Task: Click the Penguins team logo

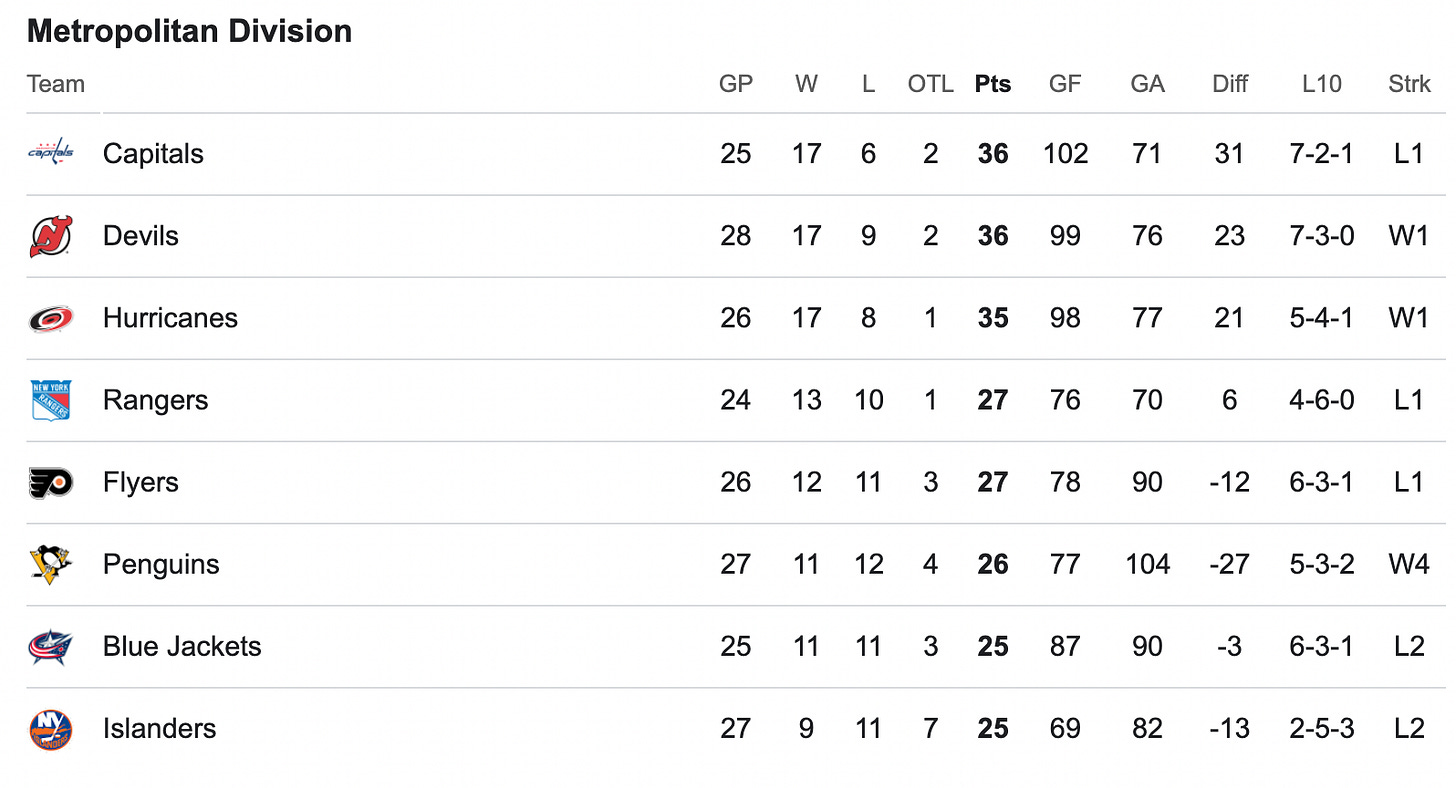Action: 50,564
